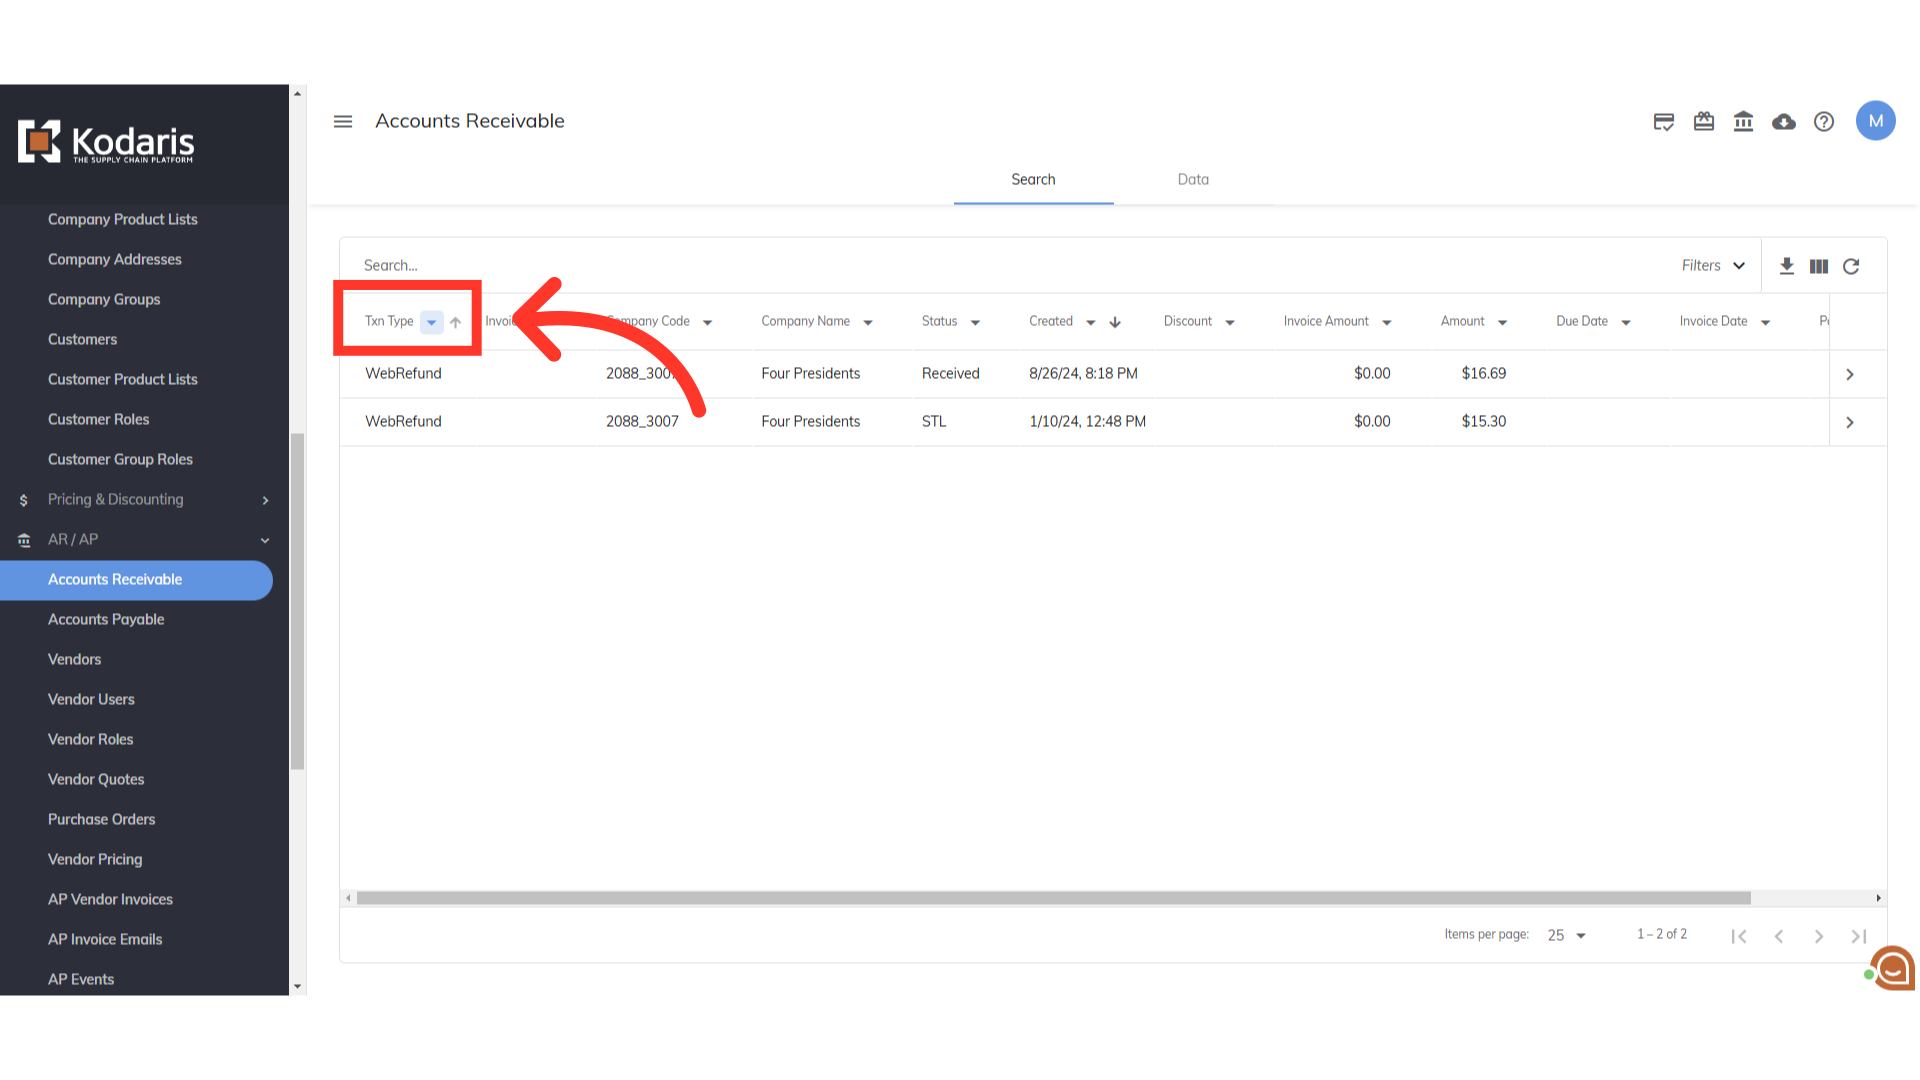Click the bank building icon in header

click(1743, 121)
